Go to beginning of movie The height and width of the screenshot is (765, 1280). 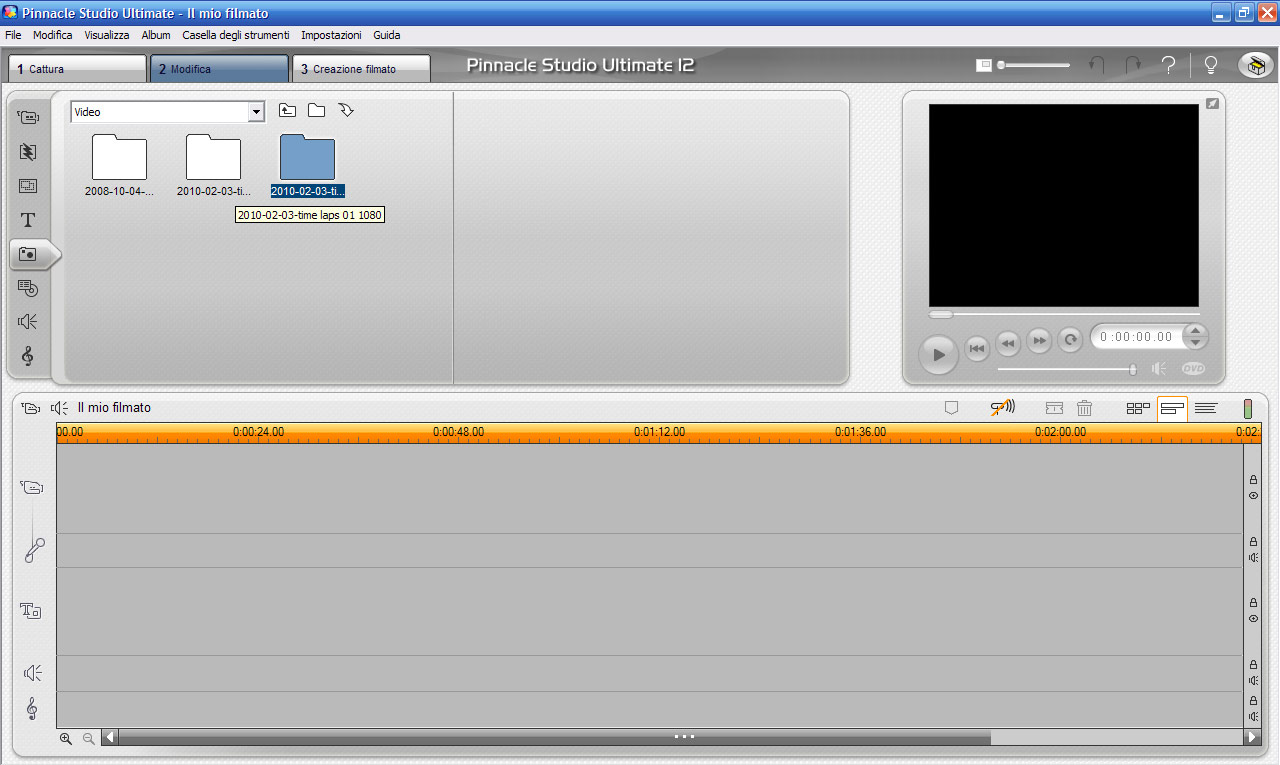[x=977, y=347]
